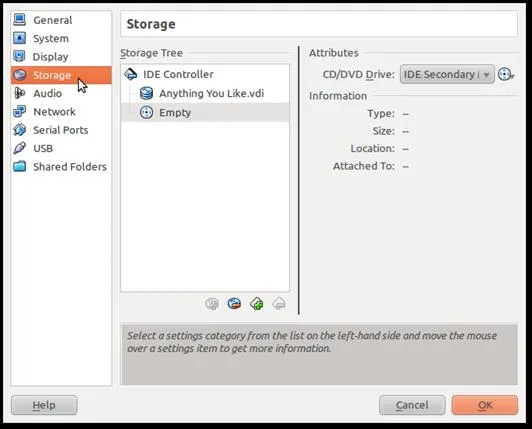This screenshot has height=429, width=532.
Task: Click the Cancel button
Action: [x=412, y=405]
